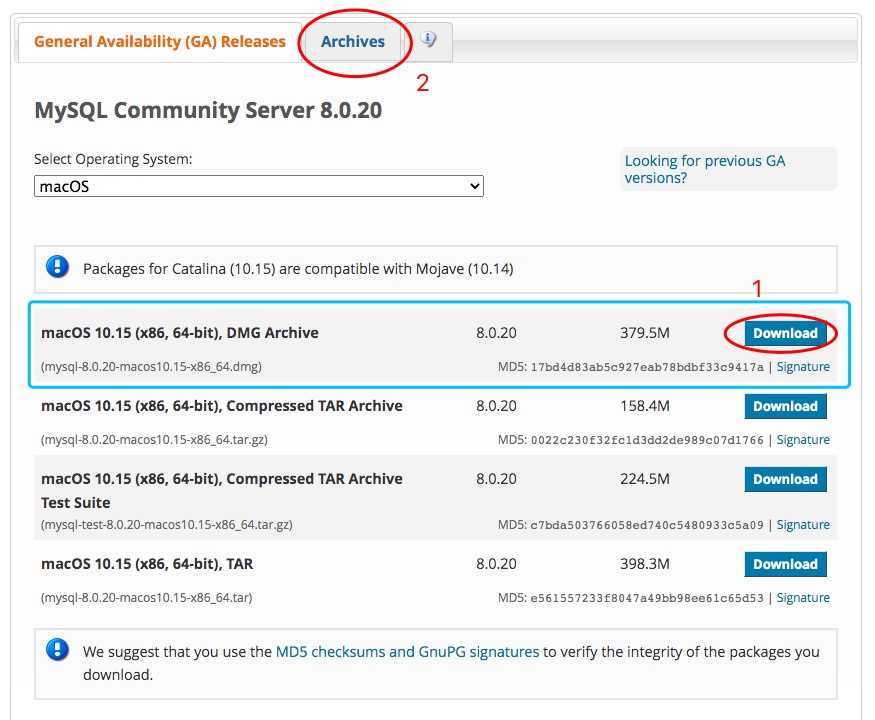Download the Compressed TAR Archive Test Suite
The image size is (875, 720).
[x=785, y=479]
